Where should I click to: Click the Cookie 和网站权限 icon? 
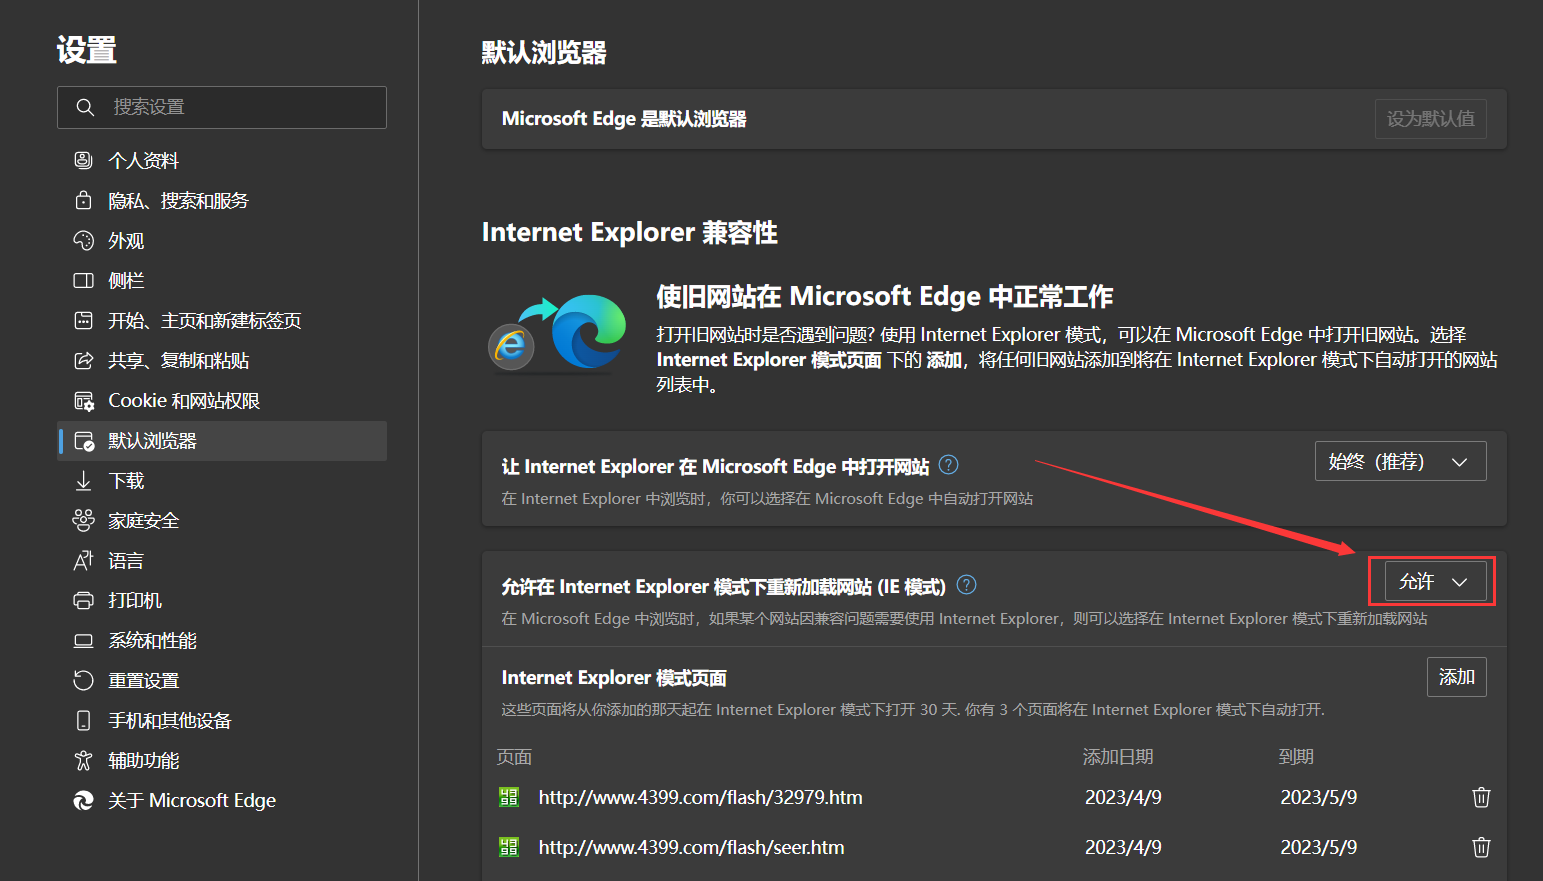[84, 401]
